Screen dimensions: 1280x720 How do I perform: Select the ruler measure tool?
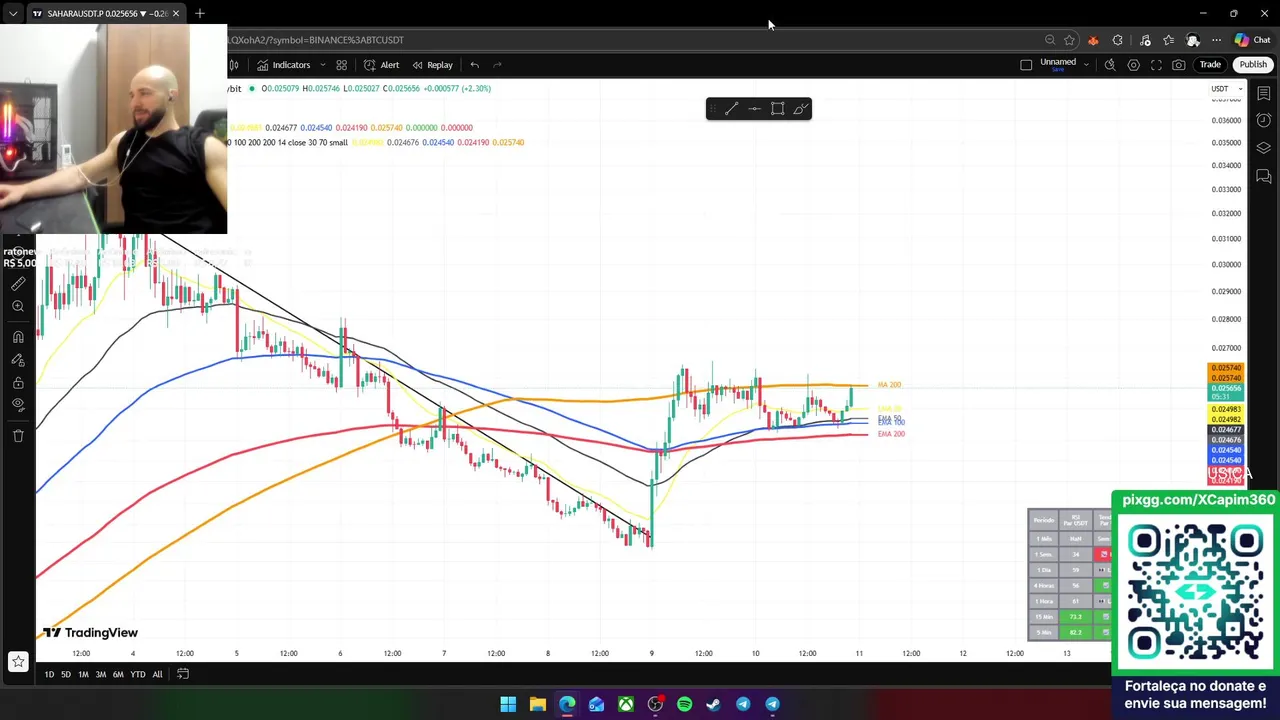click(x=18, y=284)
